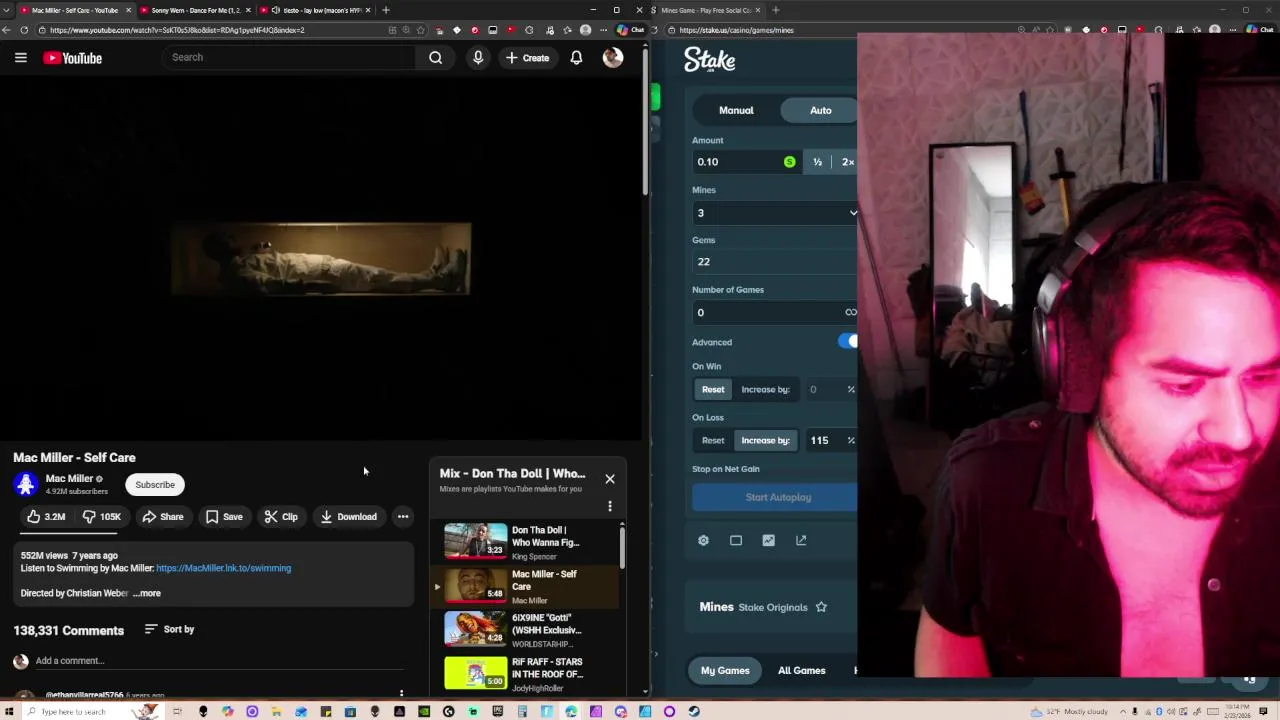This screenshot has height=720, width=1280.
Task: Toggle the Advanced switch in Stake
Action: point(848,342)
